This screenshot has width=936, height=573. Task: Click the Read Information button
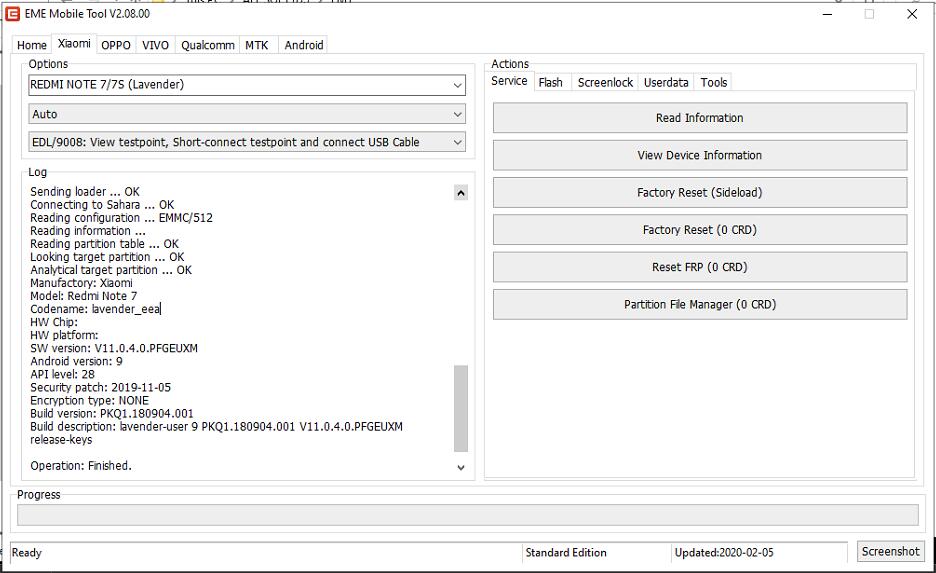[700, 118]
